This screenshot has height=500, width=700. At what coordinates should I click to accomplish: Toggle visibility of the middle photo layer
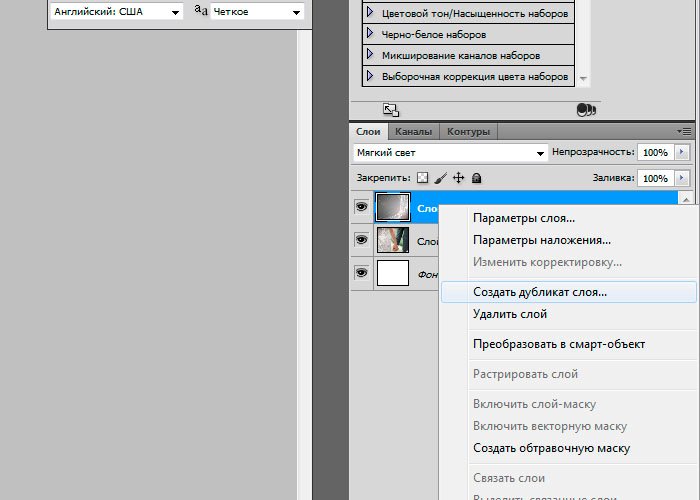pyautogui.click(x=361, y=240)
